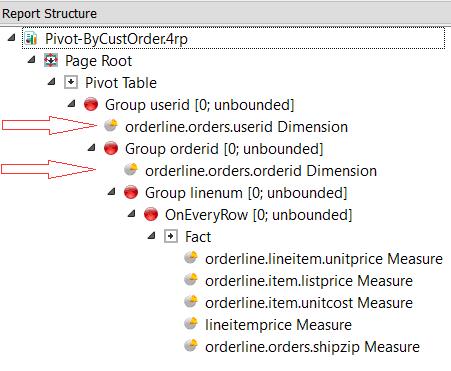Screen dimensions: 451x371
Task: Collapse the Group linenum node
Action: tap(112, 192)
